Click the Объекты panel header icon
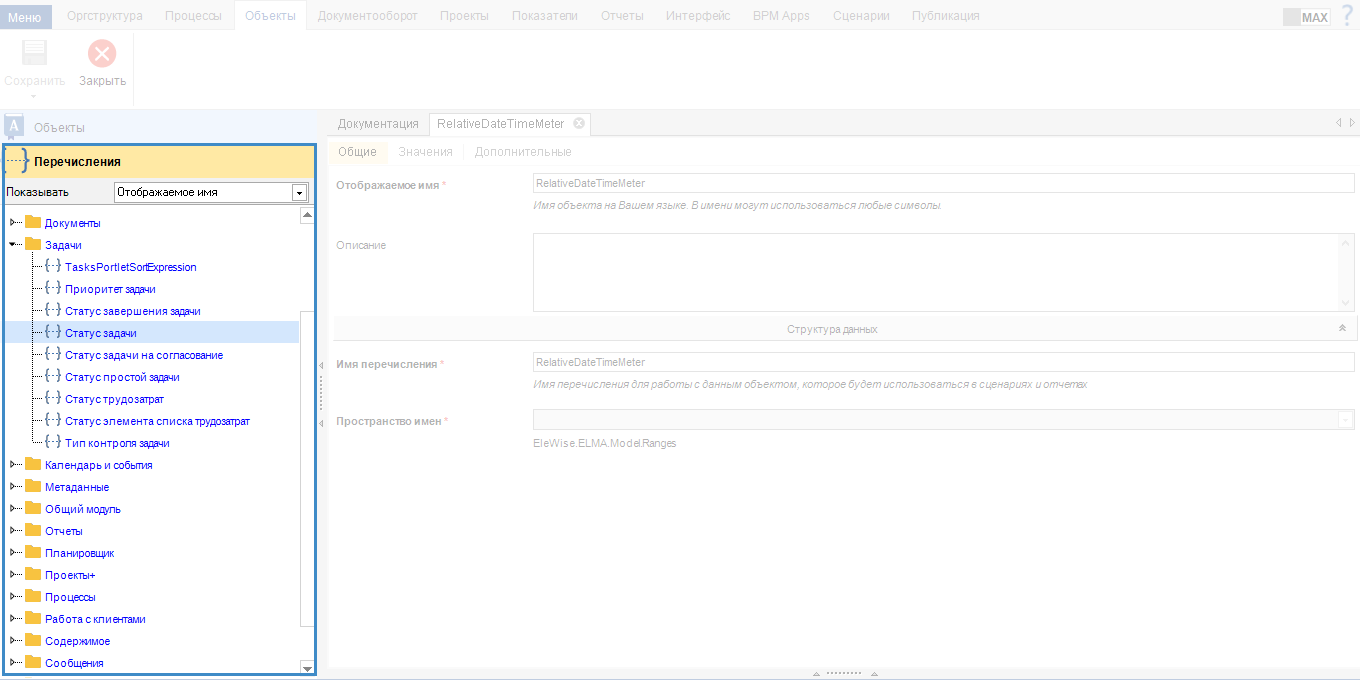Viewport: 1360px width, 680px height. [x=14, y=126]
